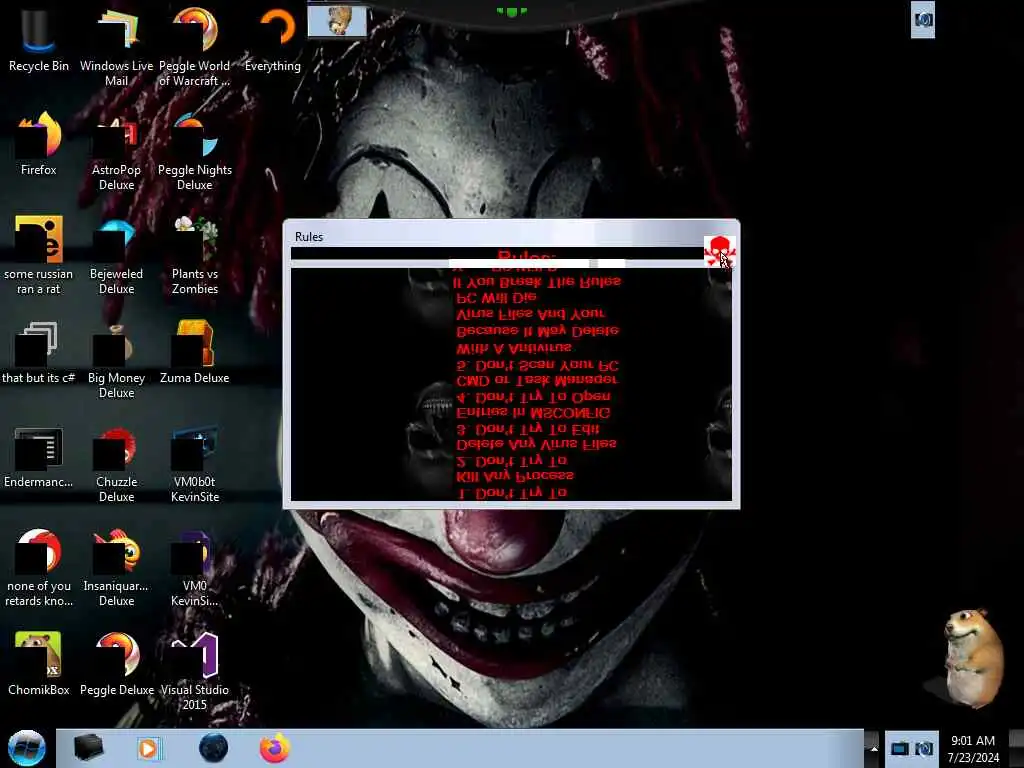1024x768 pixels.
Task: Select Zuma Deluxe desktop icon
Action: pyautogui.click(x=194, y=351)
